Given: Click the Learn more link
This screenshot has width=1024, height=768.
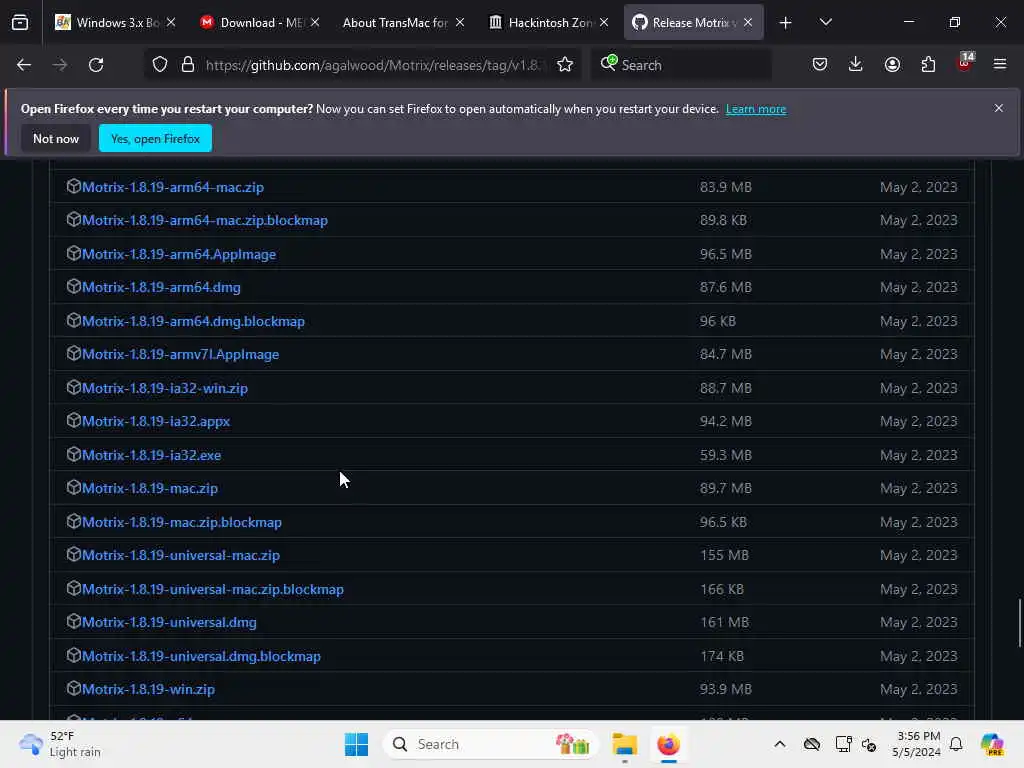Looking at the screenshot, I should [x=756, y=109].
